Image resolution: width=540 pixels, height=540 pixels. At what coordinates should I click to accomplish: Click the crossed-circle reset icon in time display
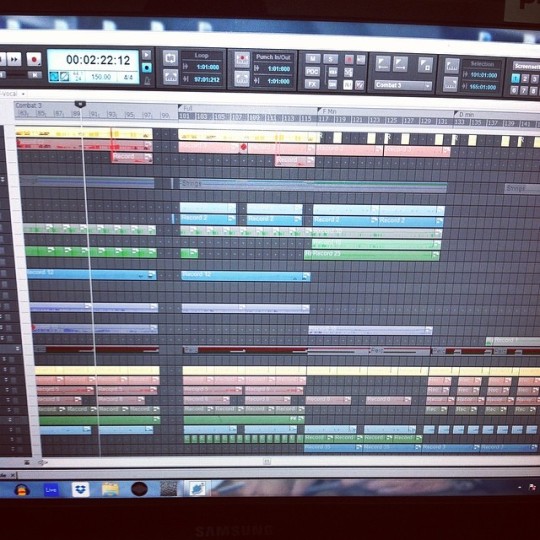tap(65, 76)
